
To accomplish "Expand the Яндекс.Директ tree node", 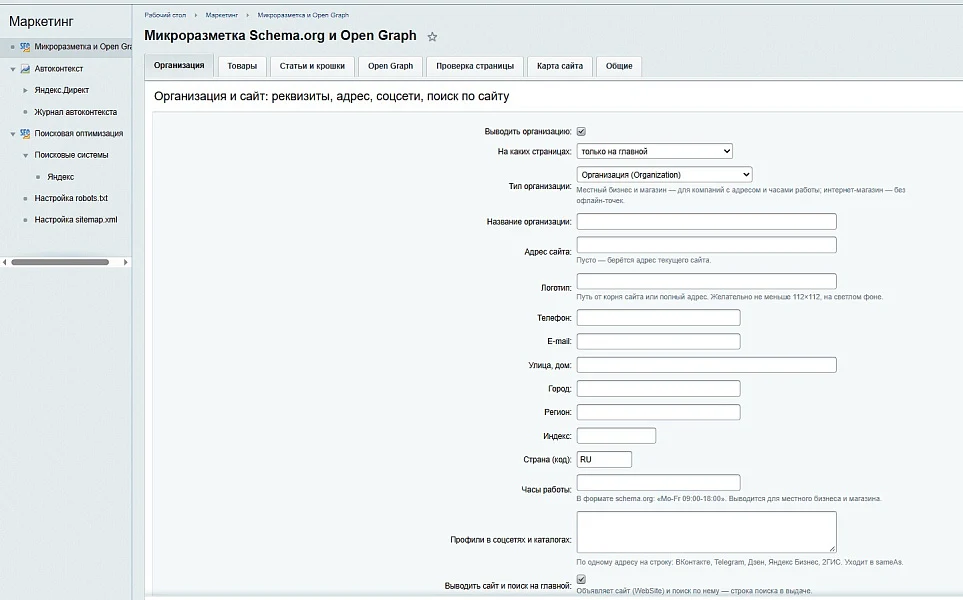I will tap(25, 90).
